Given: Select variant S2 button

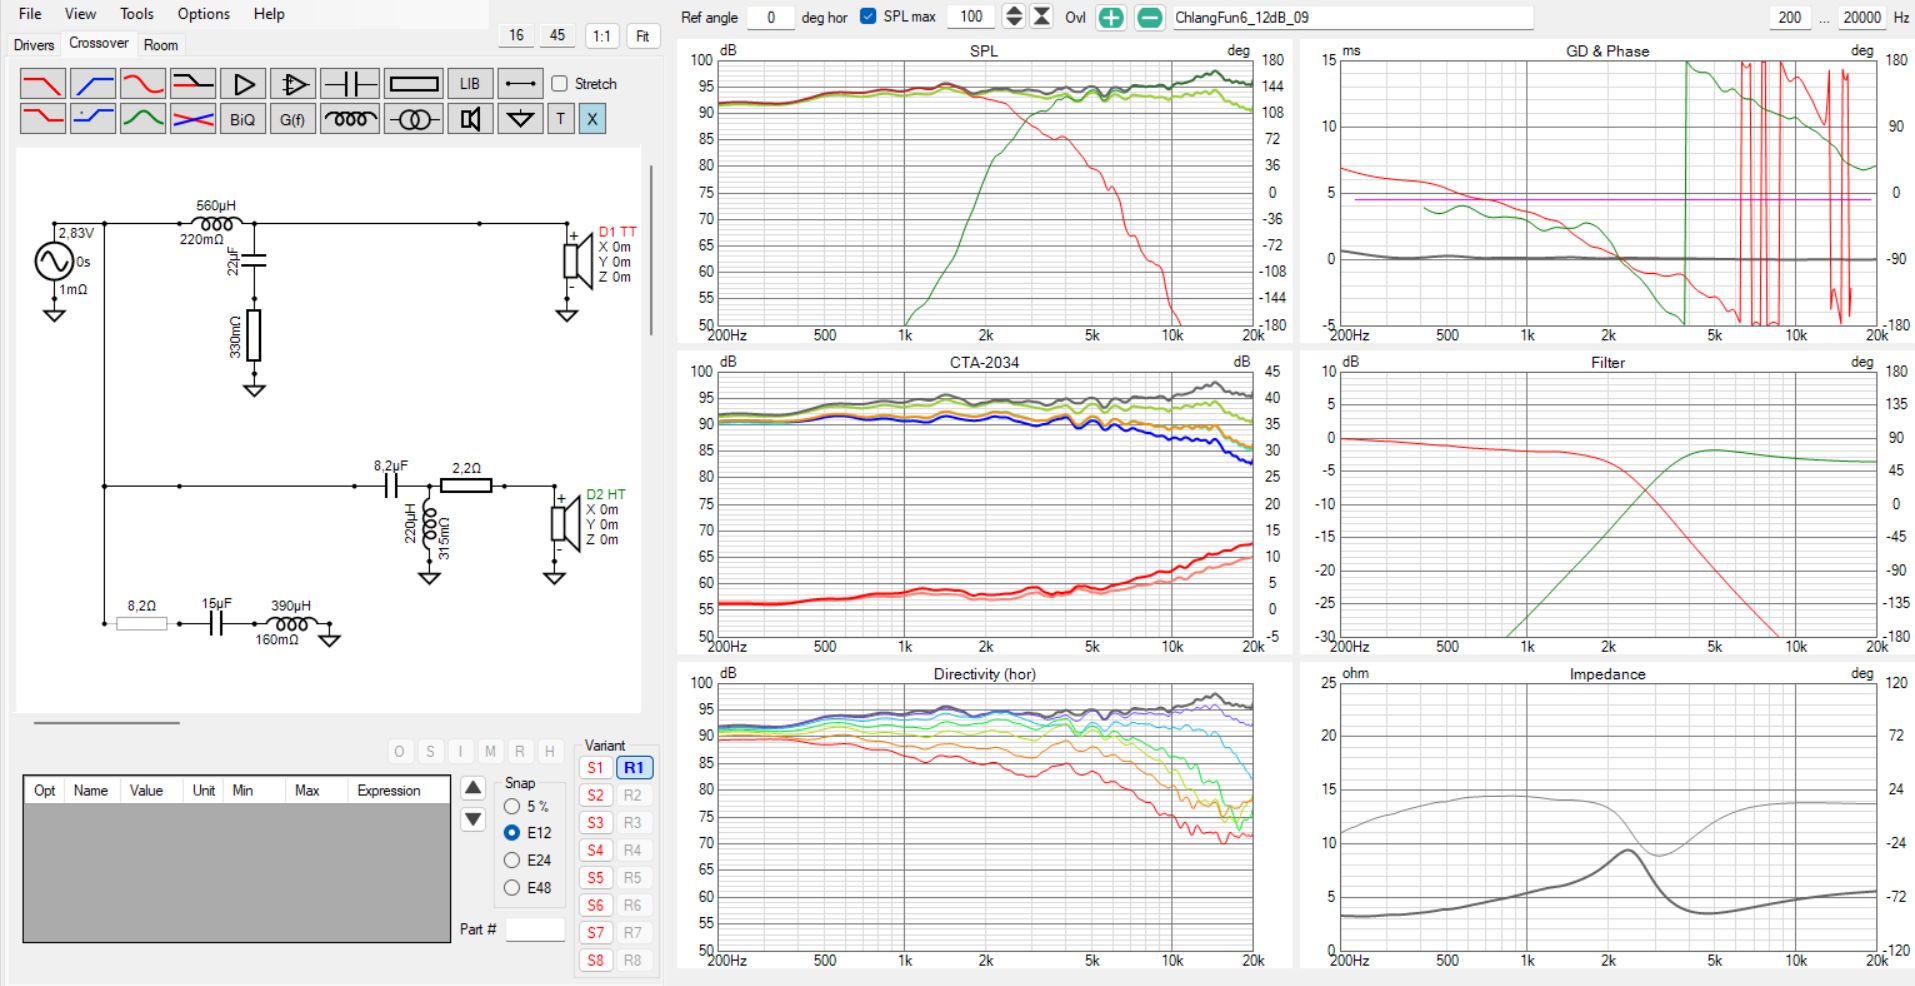Looking at the screenshot, I should [595, 795].
